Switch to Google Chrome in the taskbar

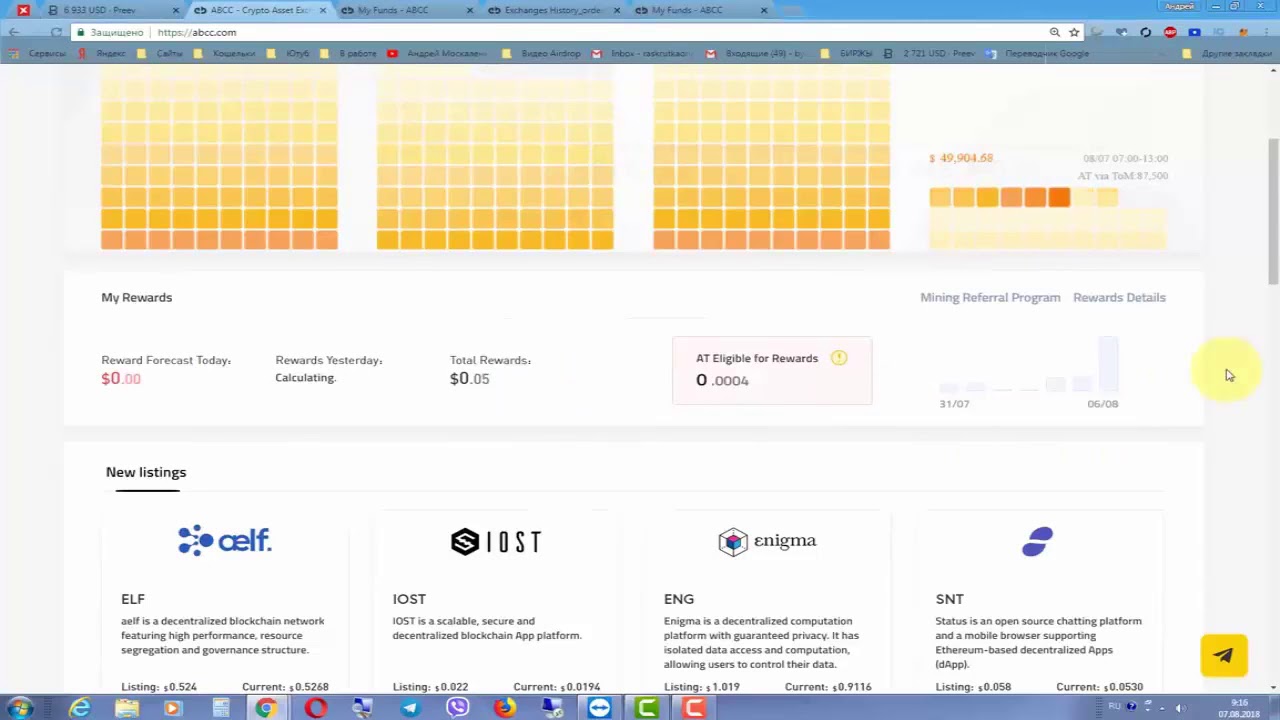[x=266, y=708]
